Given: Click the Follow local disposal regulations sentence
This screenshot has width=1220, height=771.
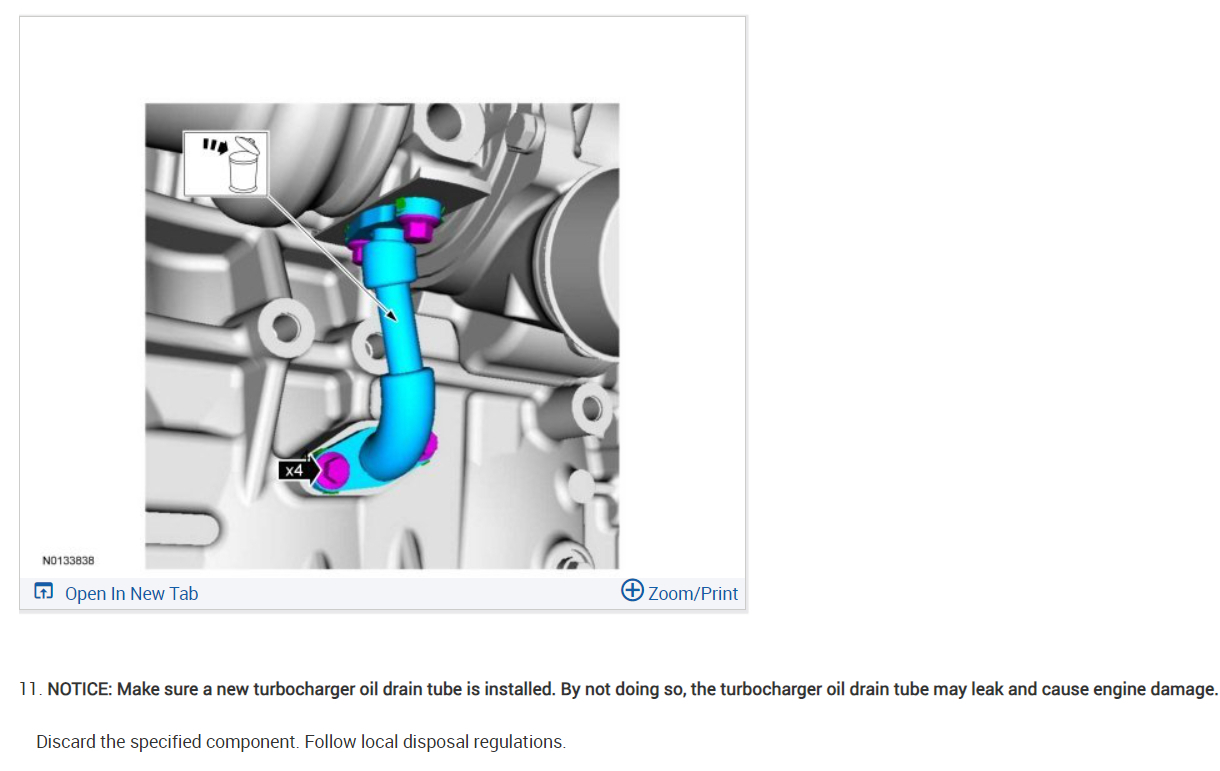Looking at the screenshot, I should tap(435, 742).
